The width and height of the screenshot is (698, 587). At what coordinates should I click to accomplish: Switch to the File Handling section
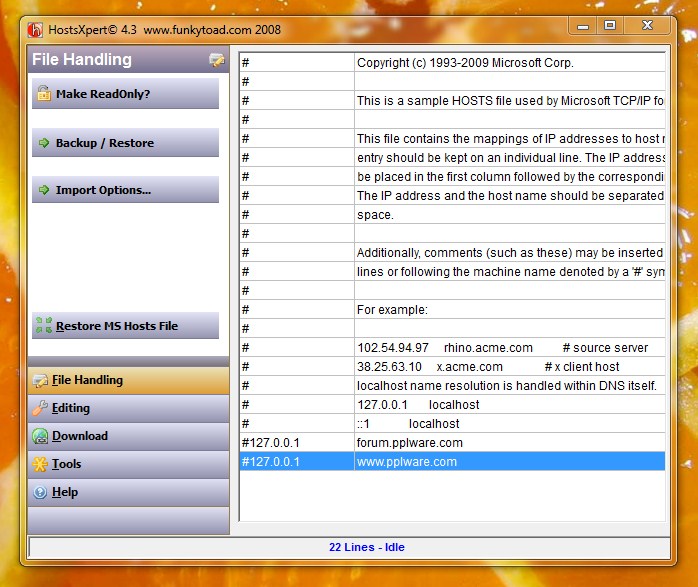(128, 380)
